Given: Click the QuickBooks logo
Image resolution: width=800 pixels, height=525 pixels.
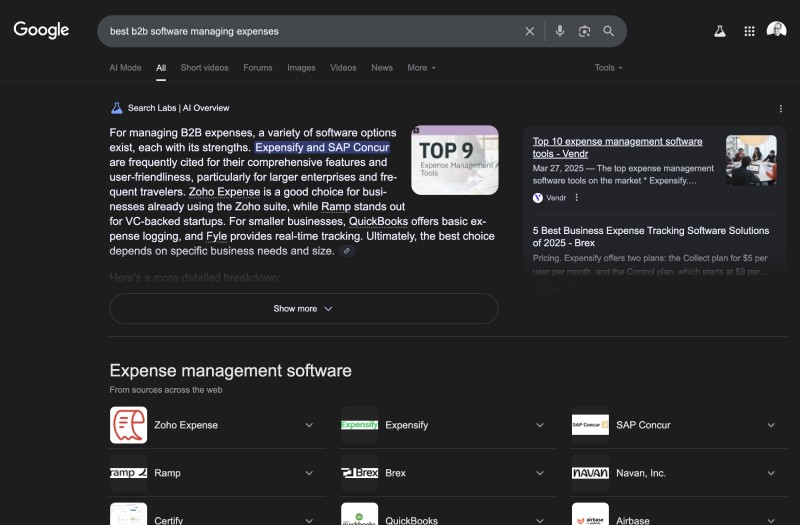Looking at the screenshot, I should tap(360, 514).
